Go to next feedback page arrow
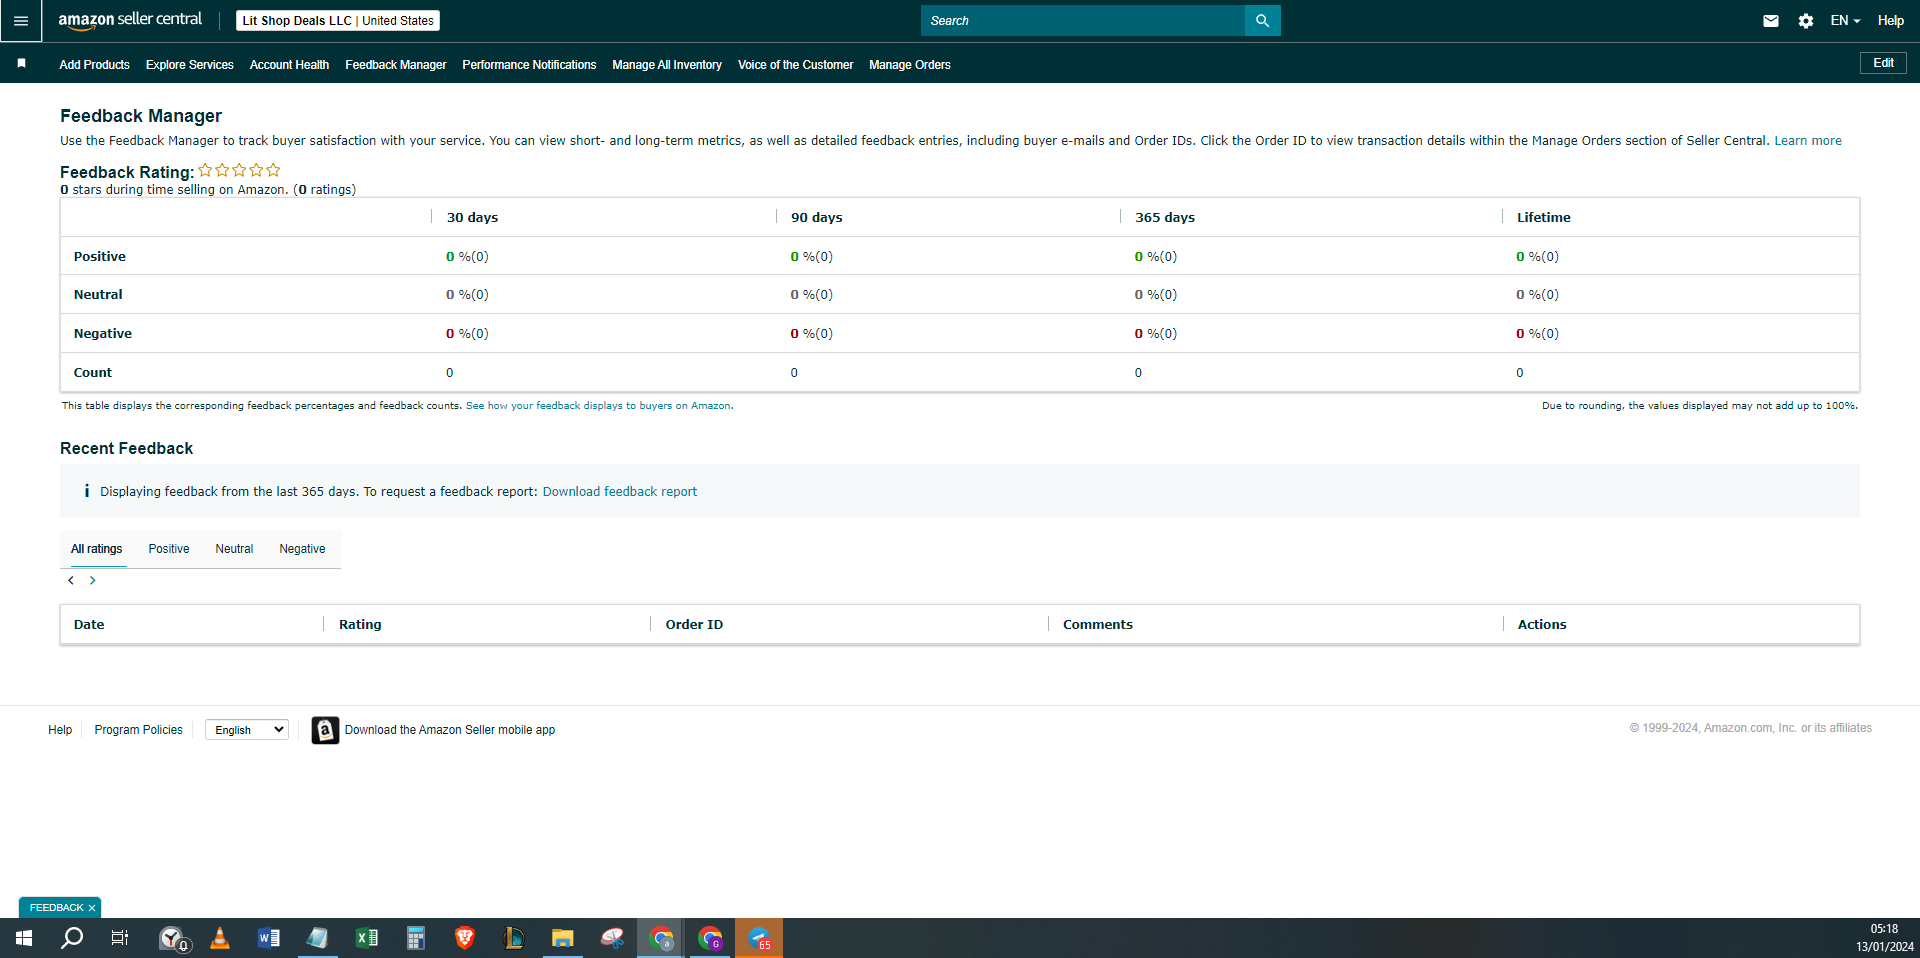This screenshot has height=958, width=1920. 93,580
